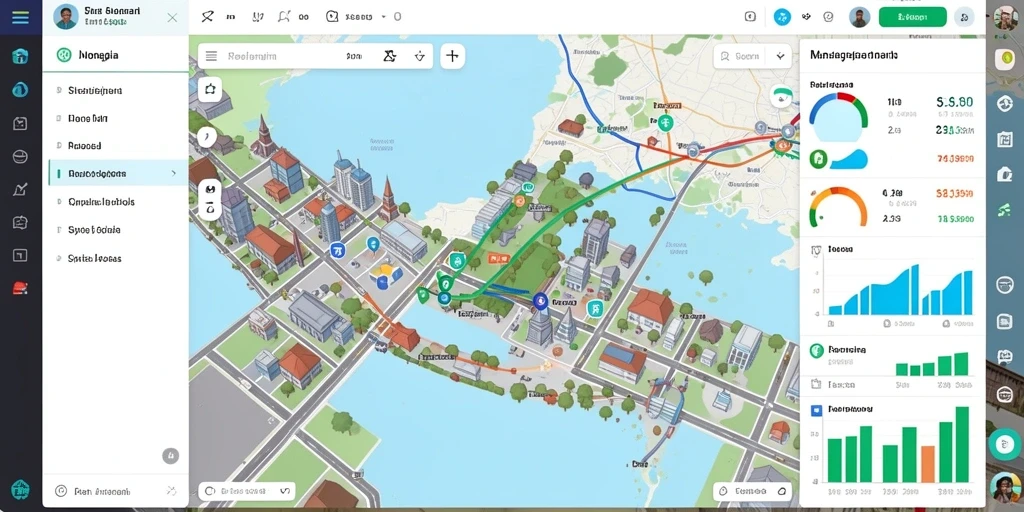Select the polygon shape tool on the map
The width and height of the screenshot is (1024, 512).
pyautogui.click(x=210, y=89)
